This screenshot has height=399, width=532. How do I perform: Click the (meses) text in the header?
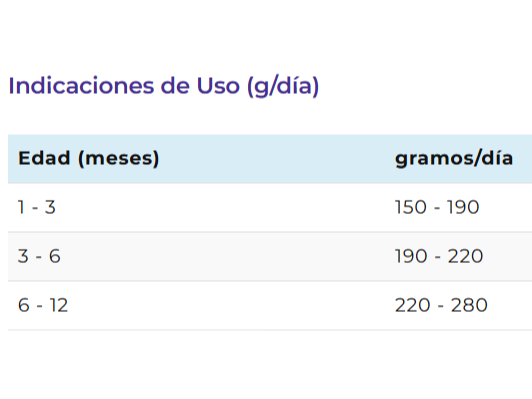coord(118,158)
